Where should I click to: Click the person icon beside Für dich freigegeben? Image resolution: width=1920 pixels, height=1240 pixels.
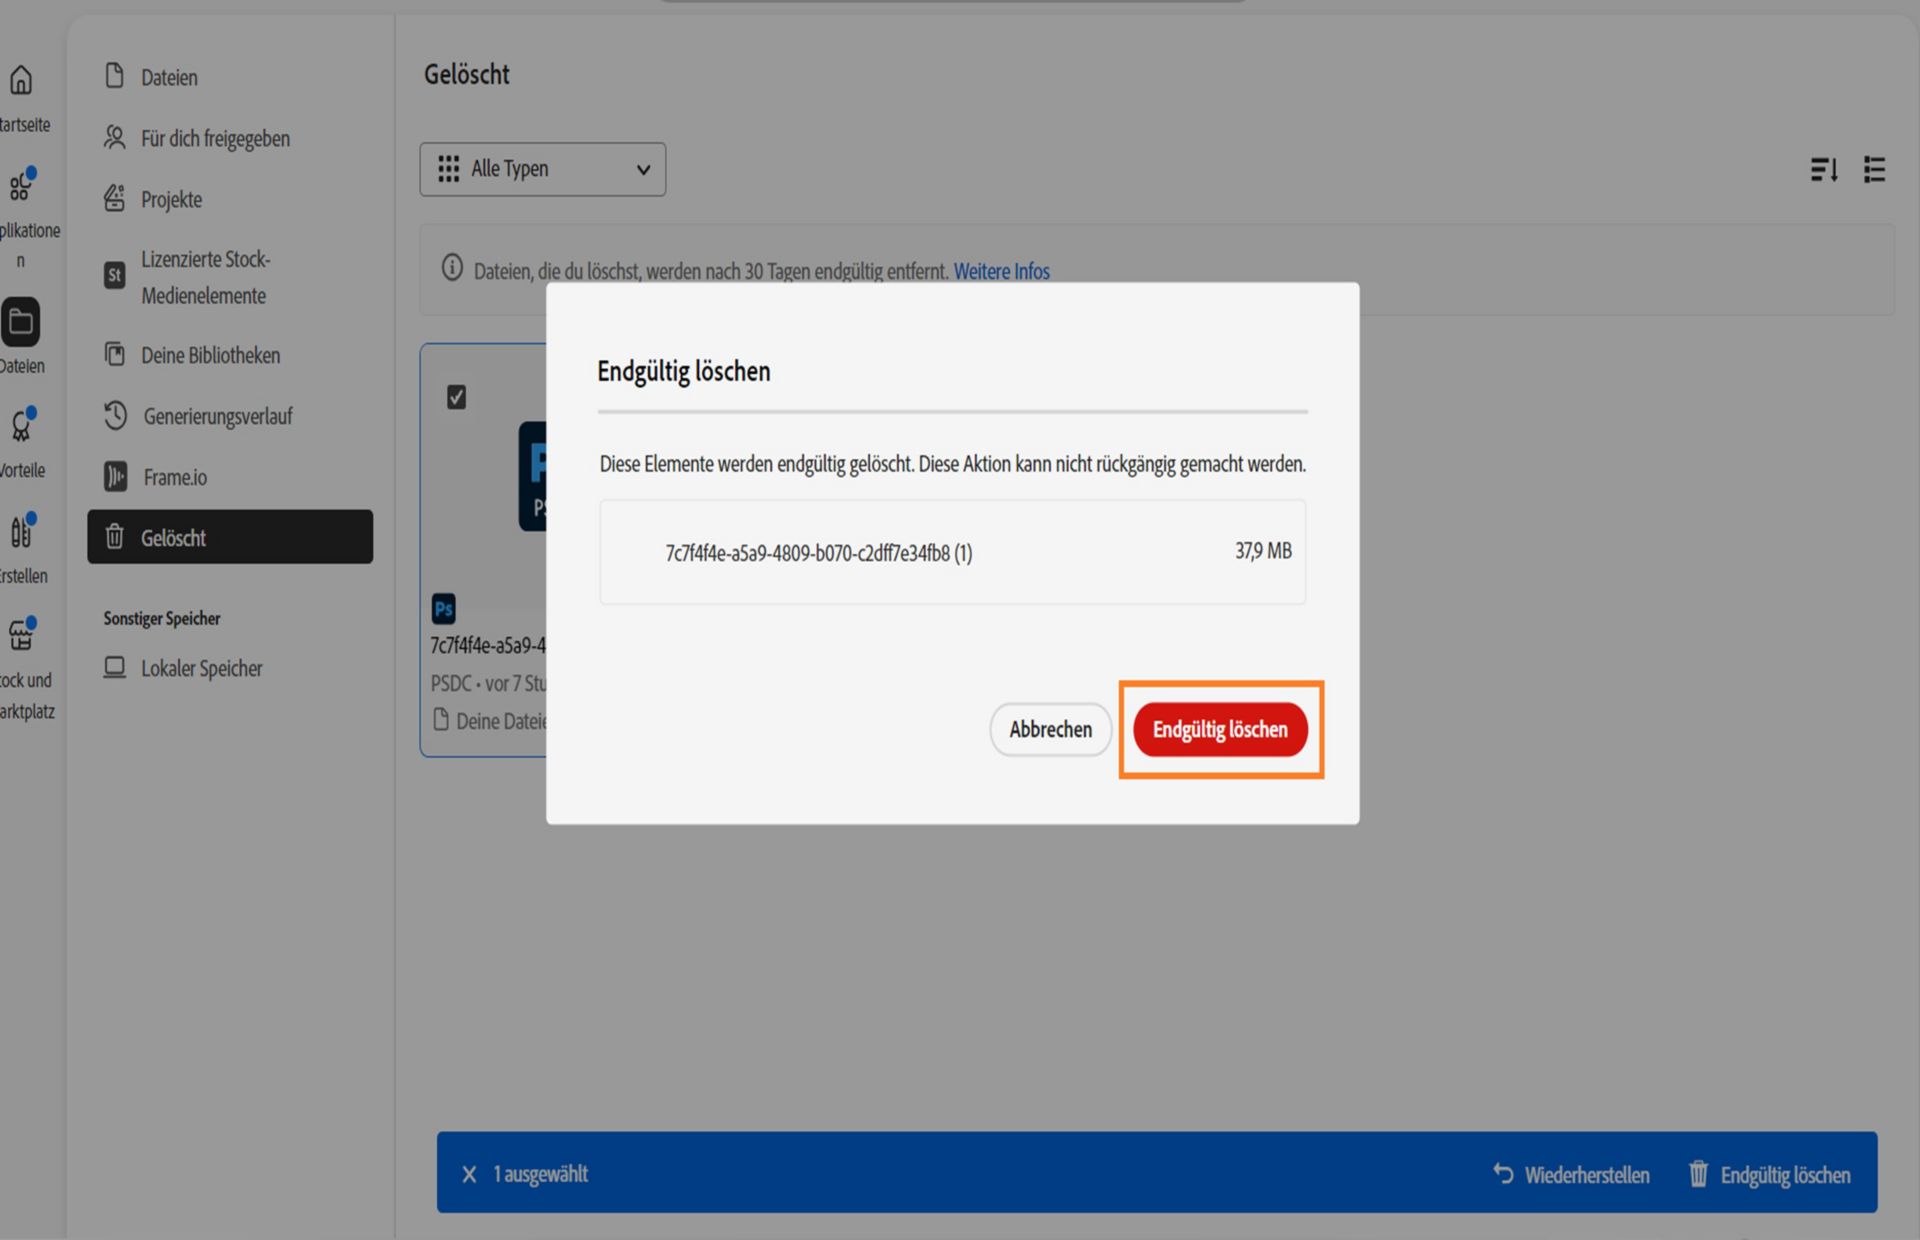point(115,137)
